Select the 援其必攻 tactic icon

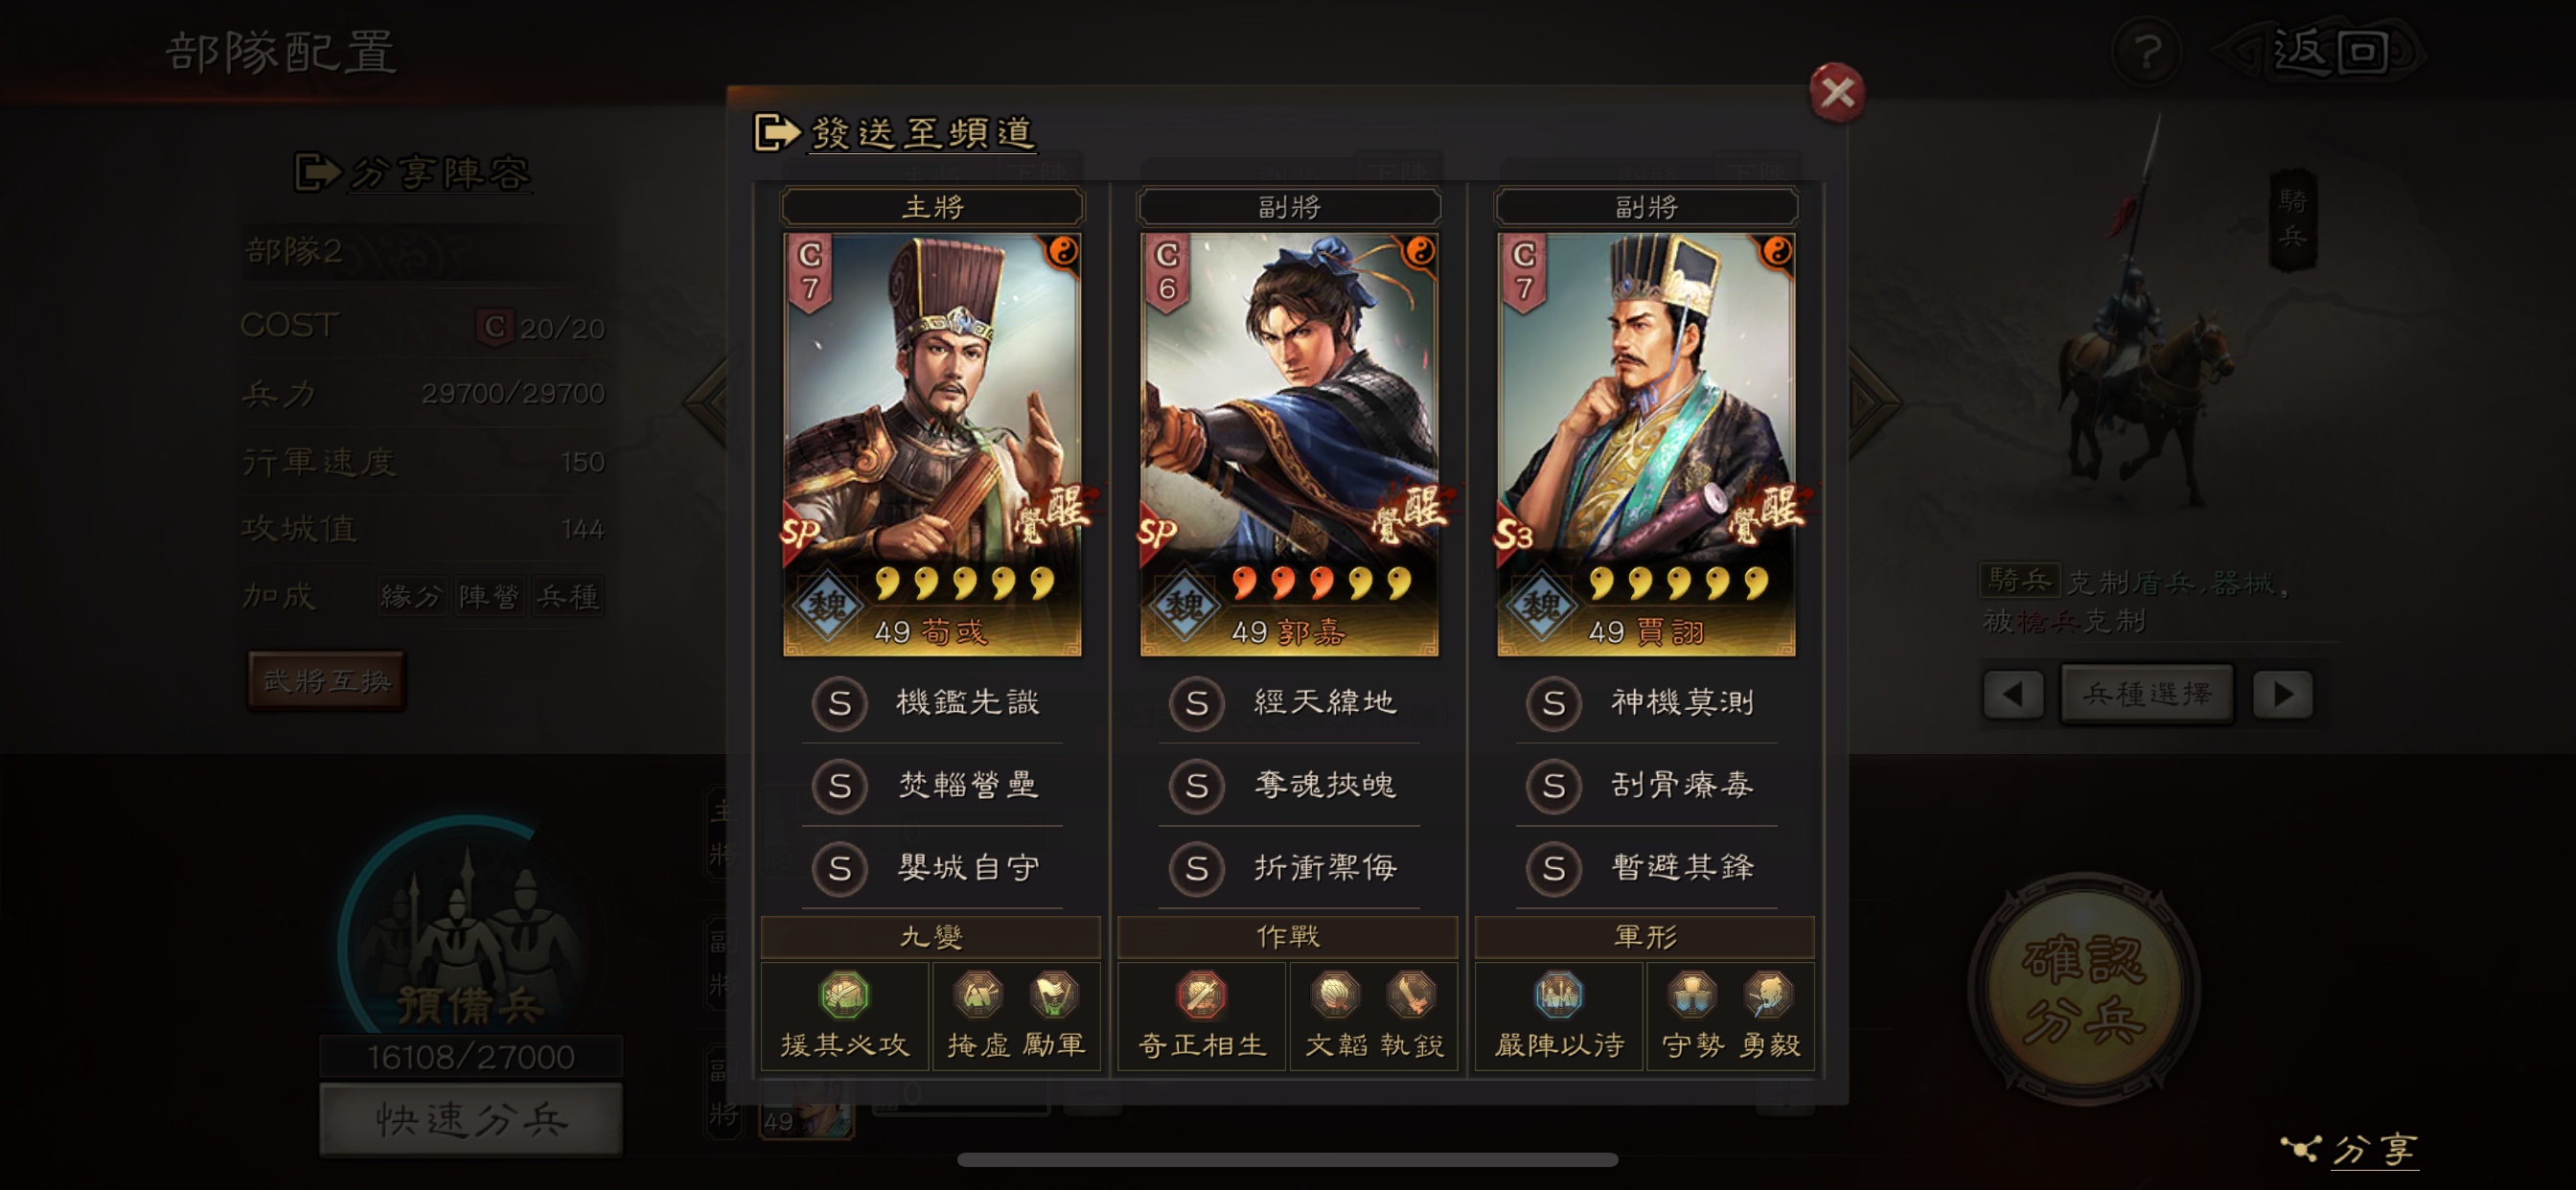(x=844, y=995)
